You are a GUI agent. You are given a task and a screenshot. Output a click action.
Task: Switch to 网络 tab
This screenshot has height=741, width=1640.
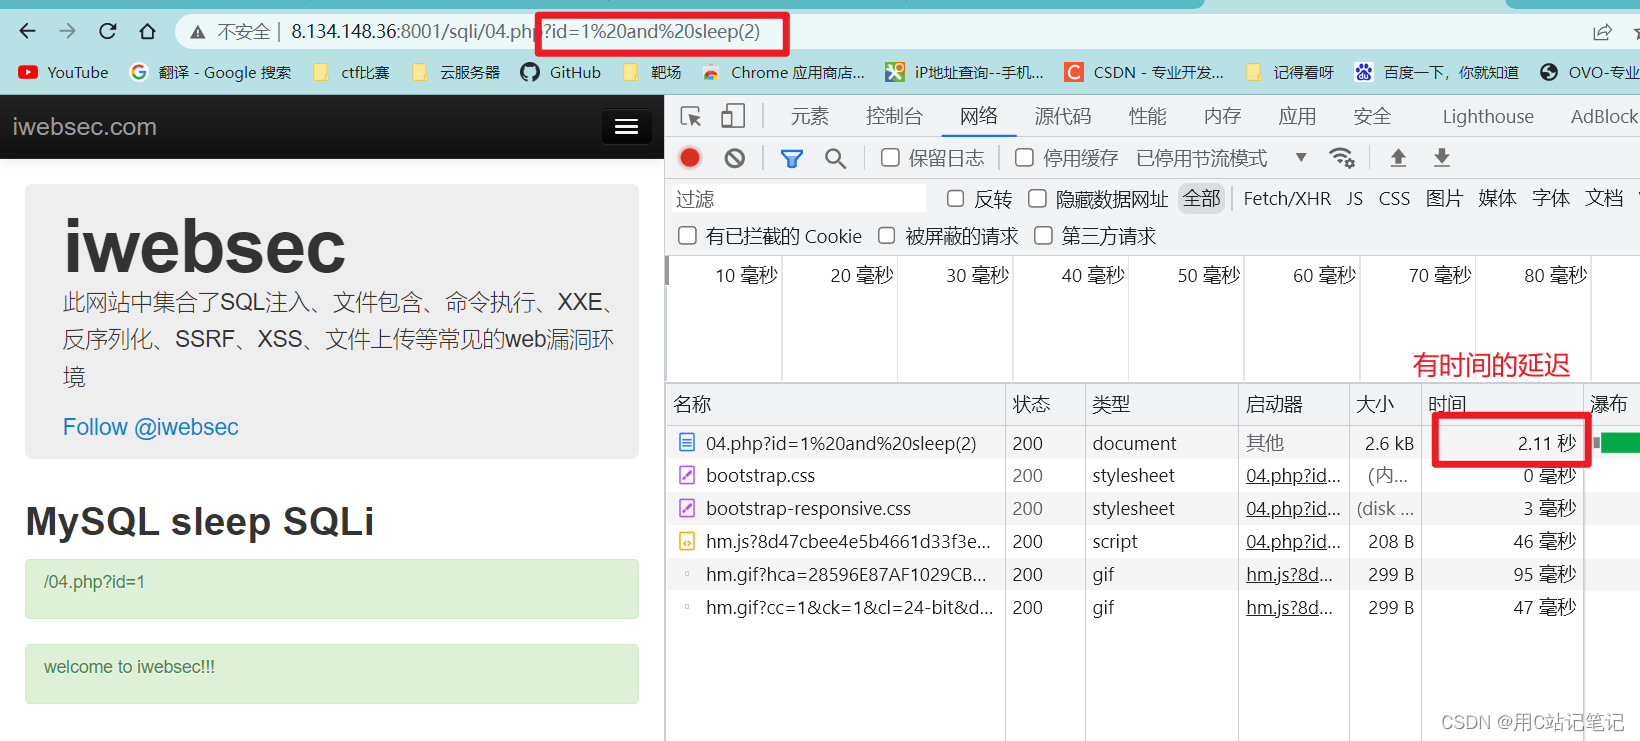tap(979, 117)
